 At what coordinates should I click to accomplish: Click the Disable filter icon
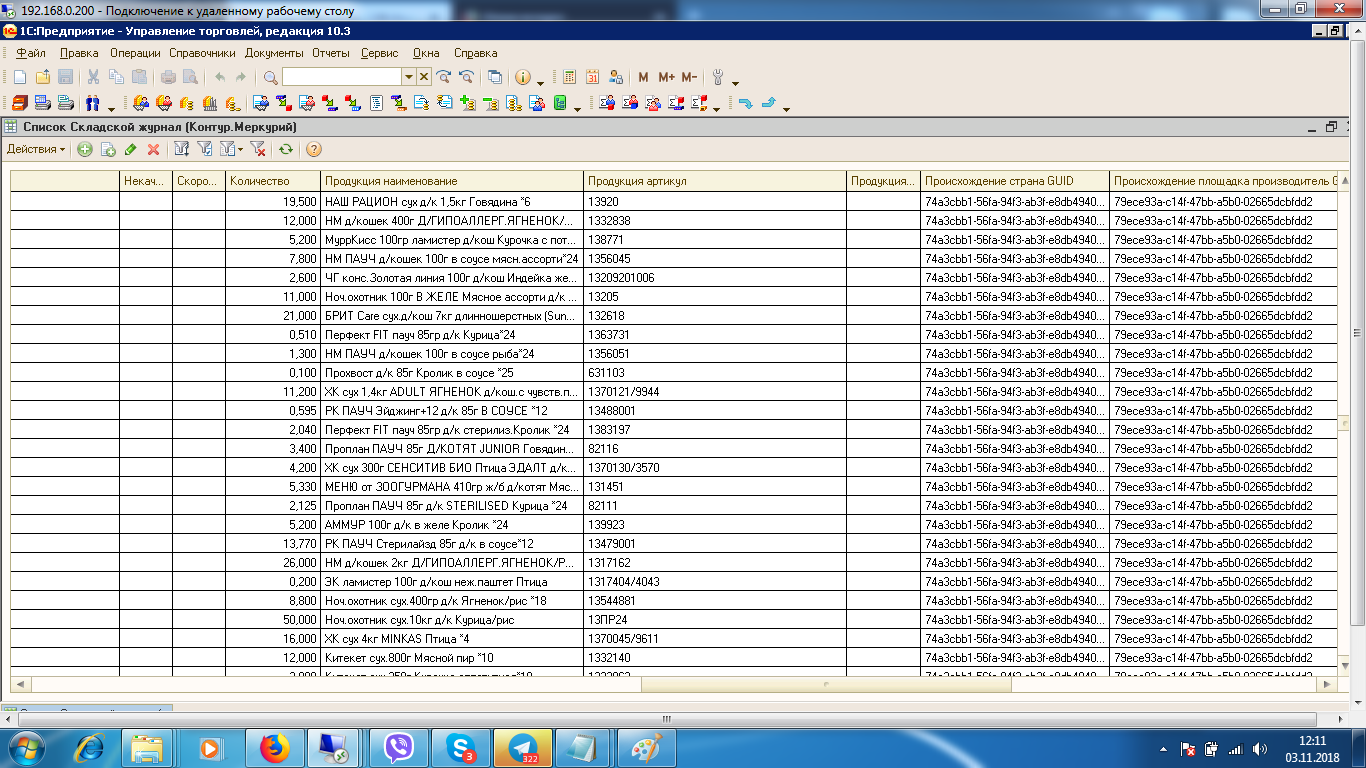(x=257, y=149)
